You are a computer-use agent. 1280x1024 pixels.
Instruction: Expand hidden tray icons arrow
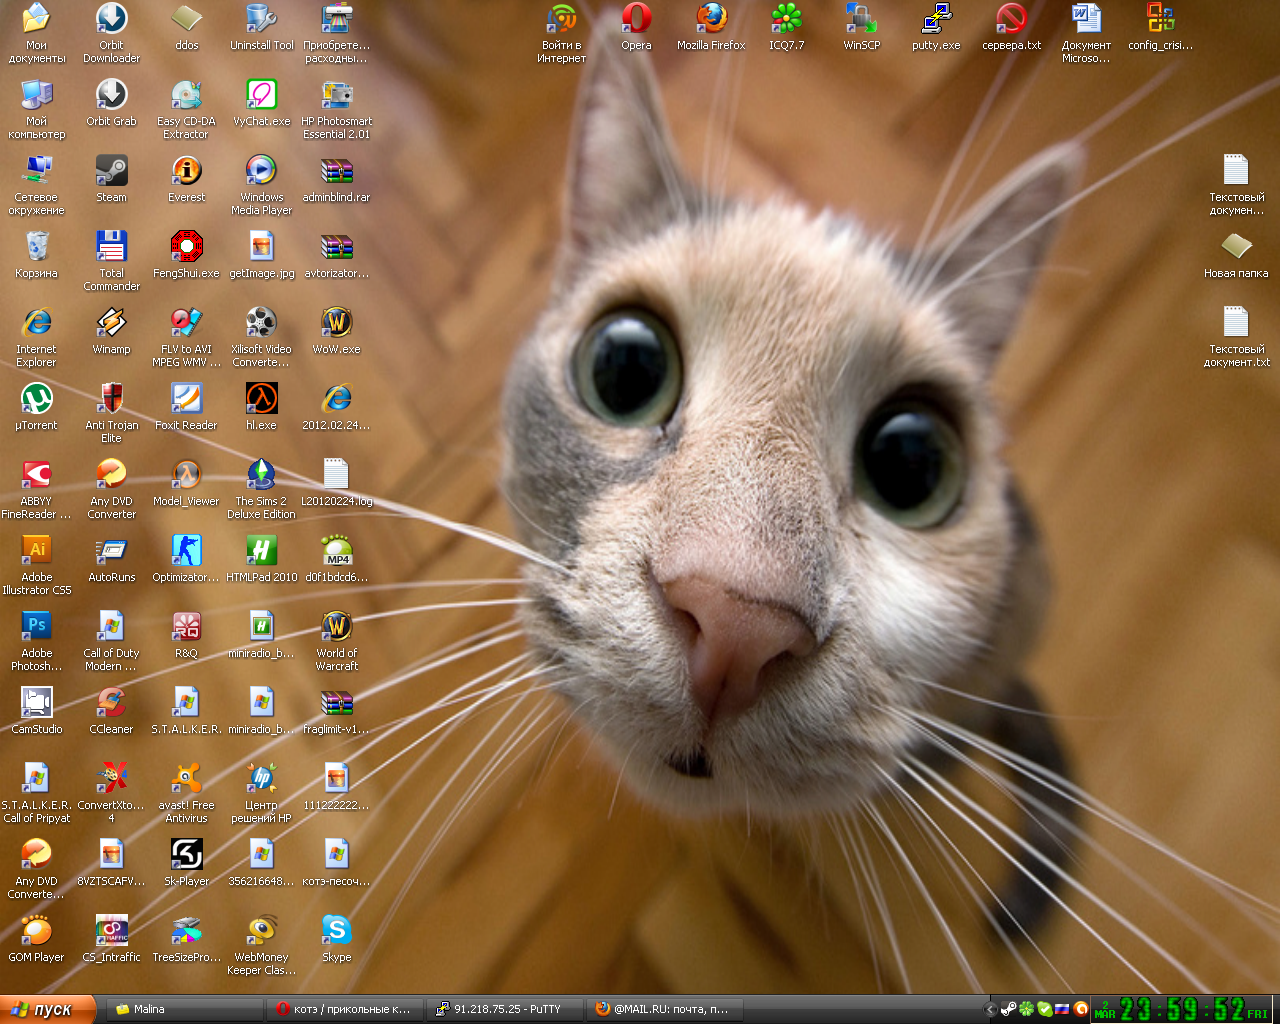click(x=991, y=1009)
